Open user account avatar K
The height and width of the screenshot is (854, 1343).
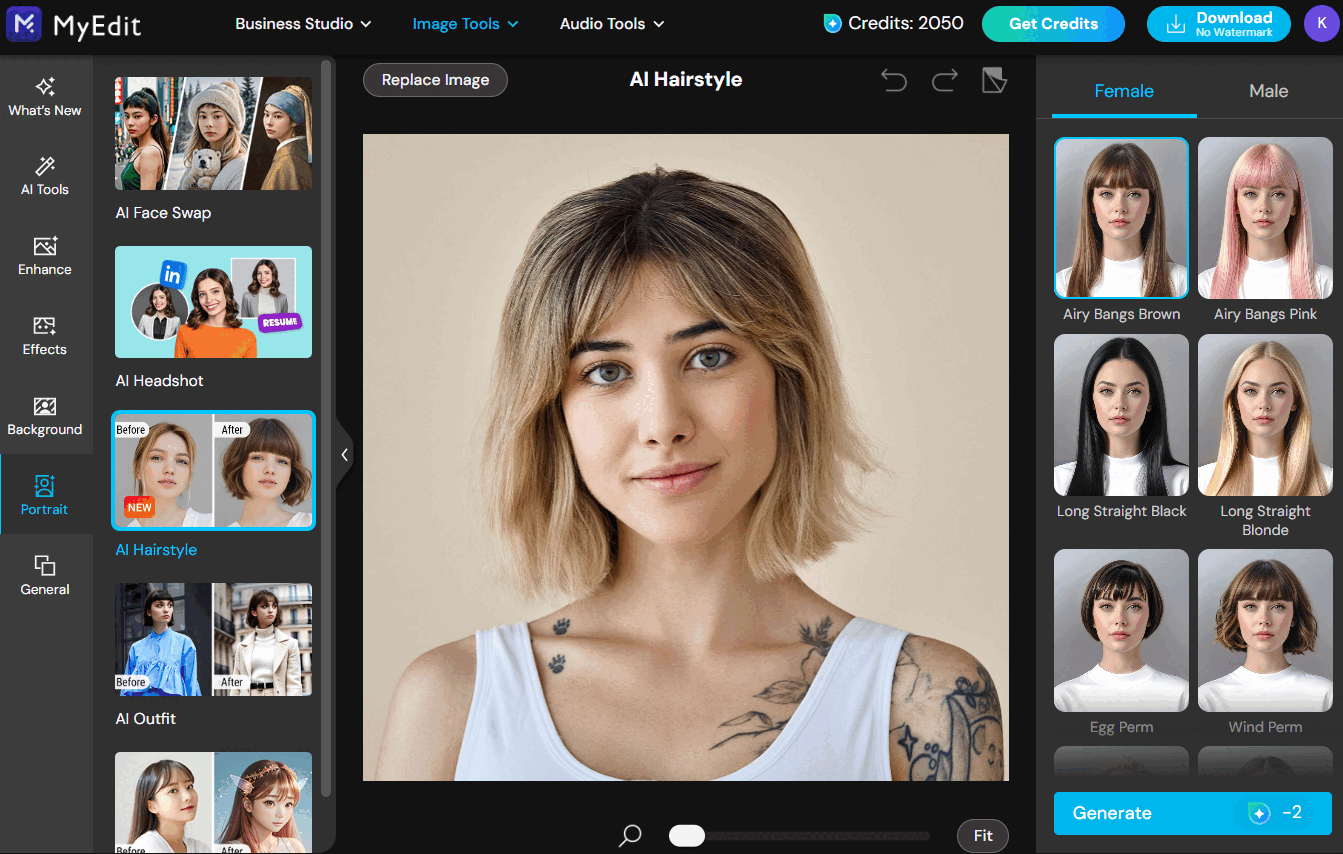click(x=1322, y=24)
